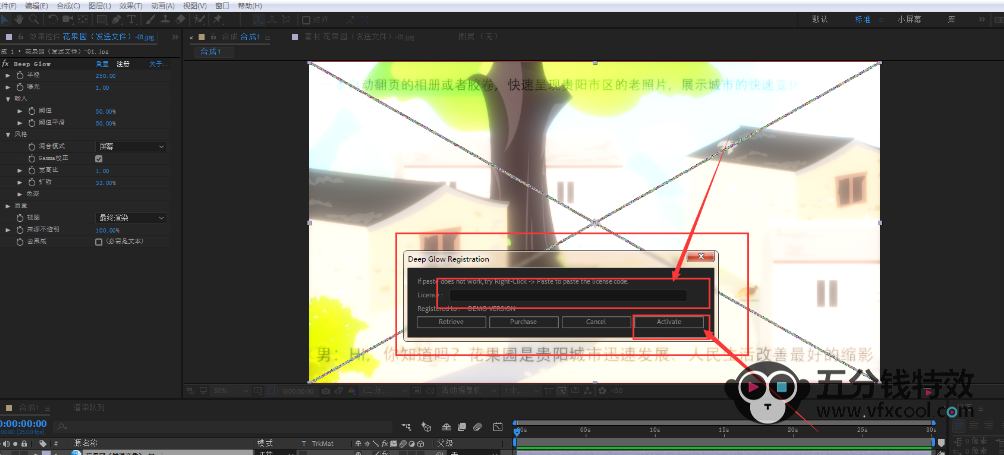Uncheck the Gamma校正 checkbox
The height and width of the screenshot is (455, 1004).
coord(99,159)
